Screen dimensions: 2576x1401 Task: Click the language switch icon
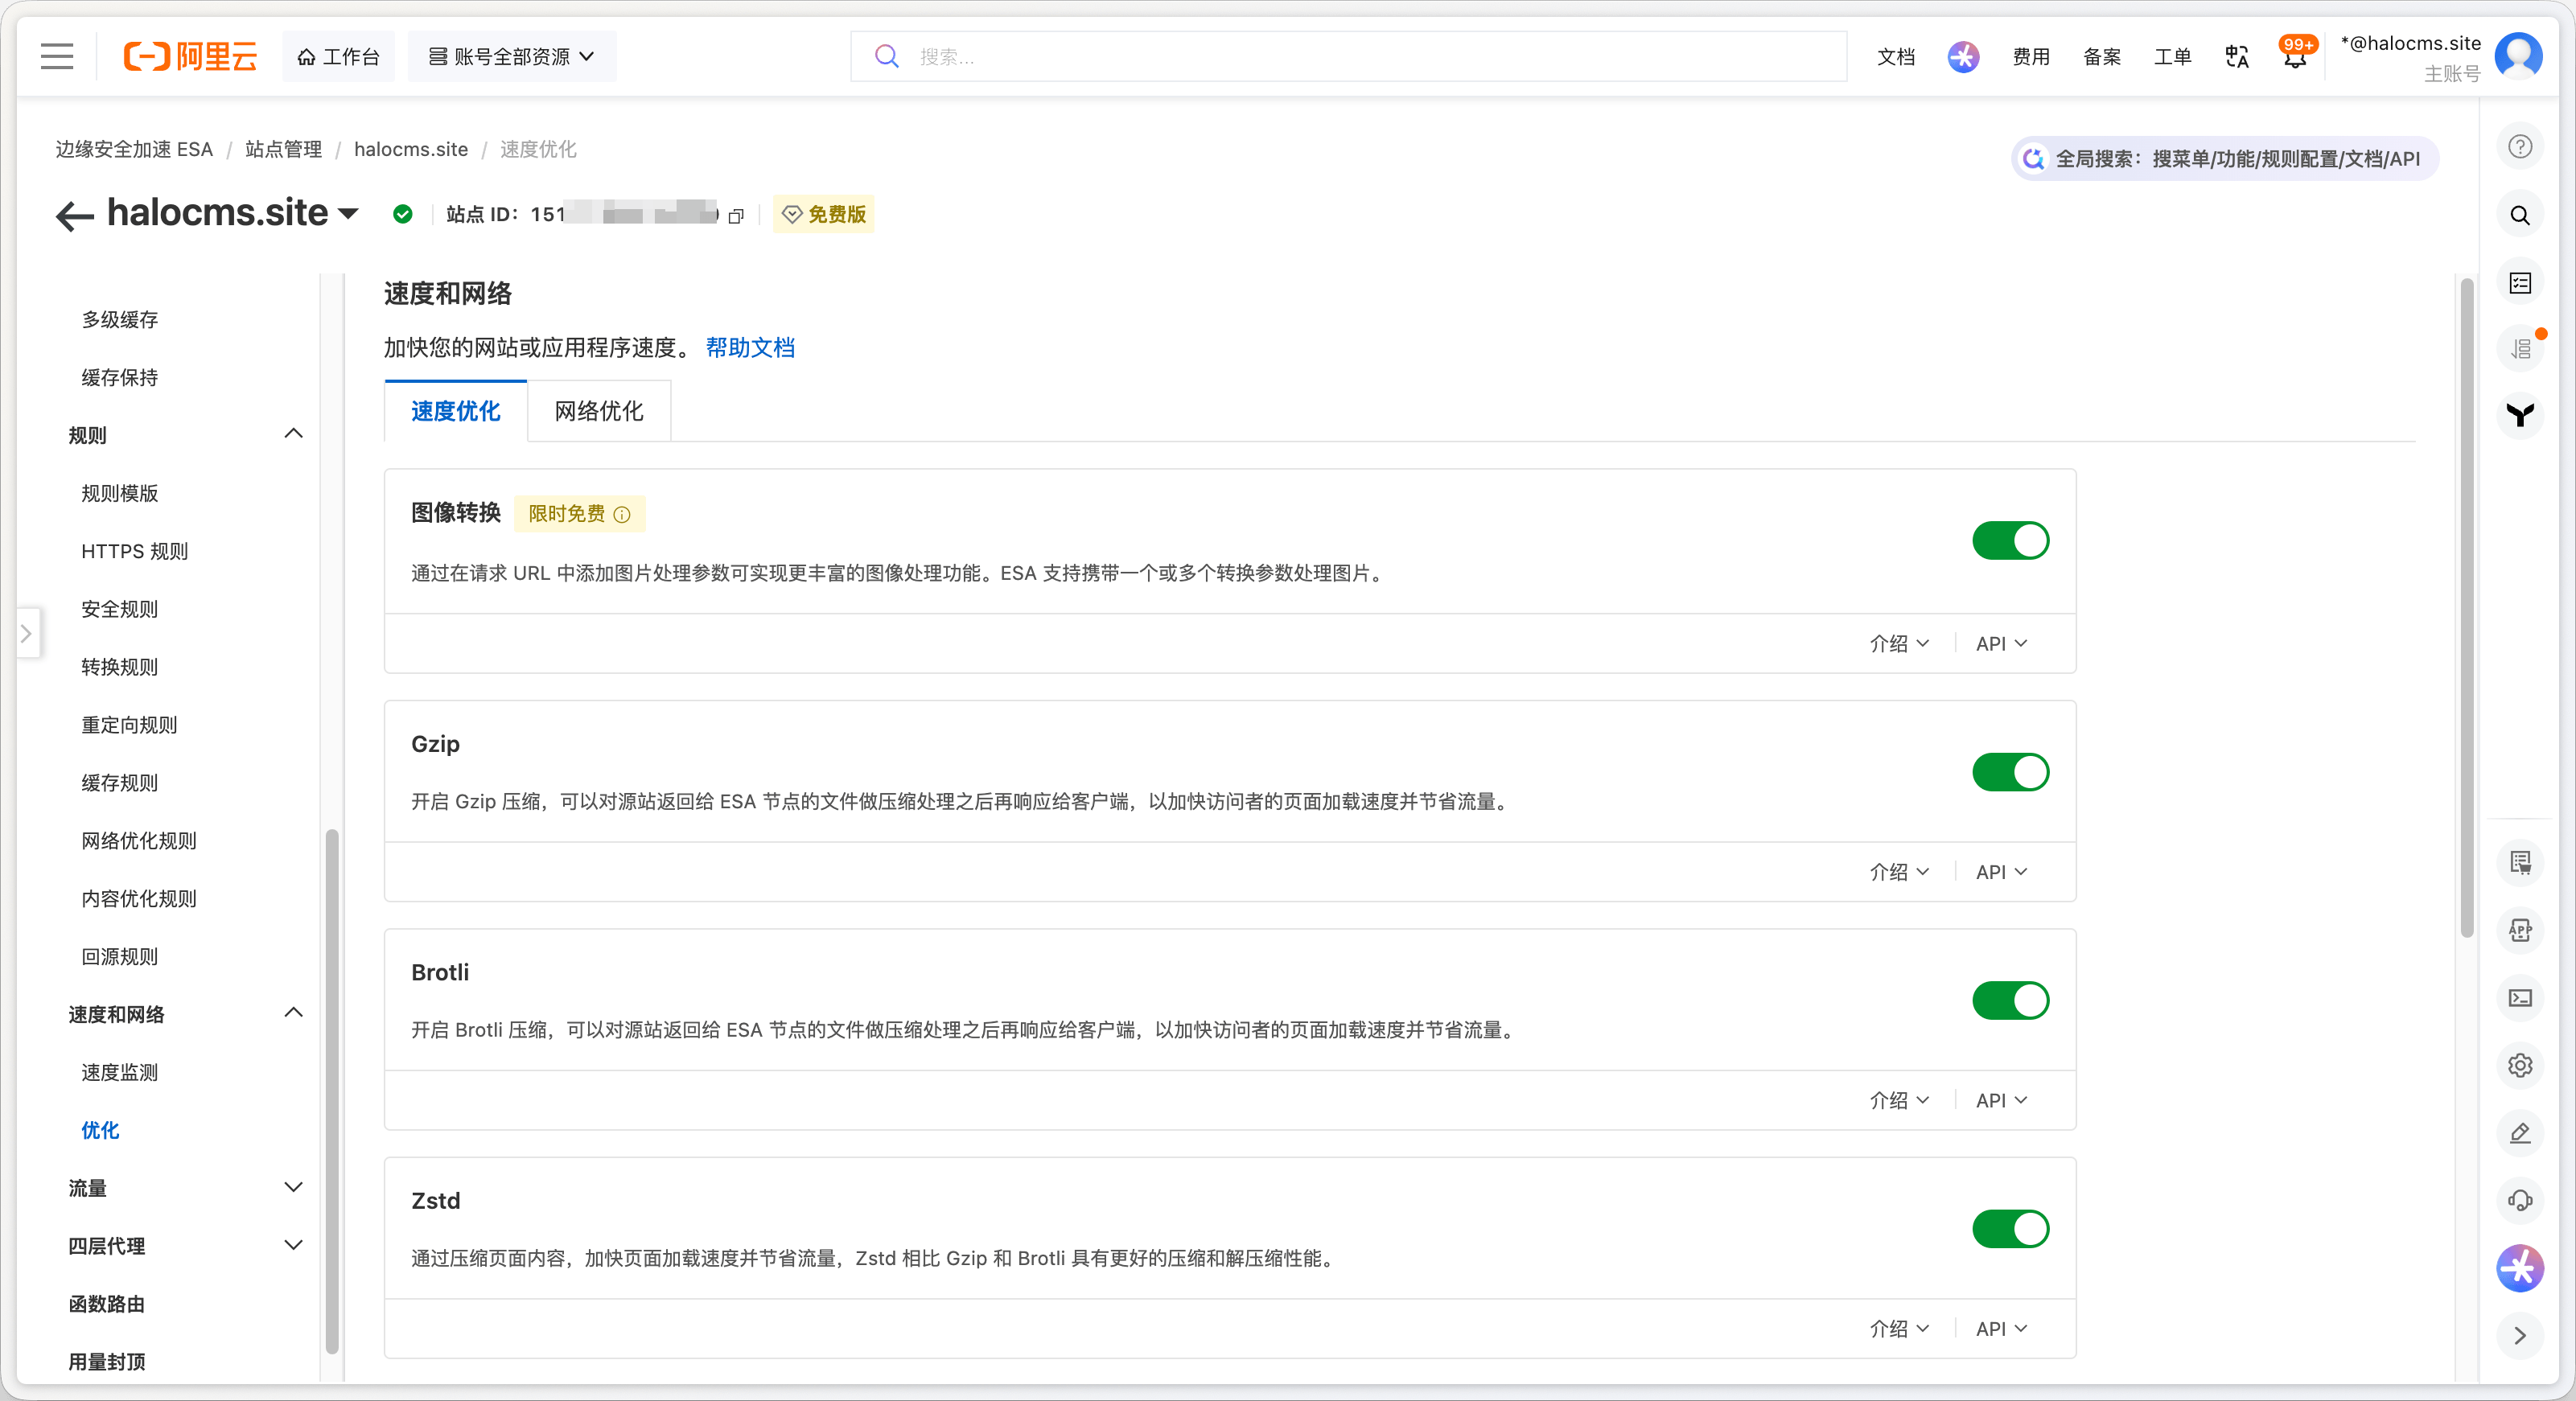click(x=2237, y=57)
